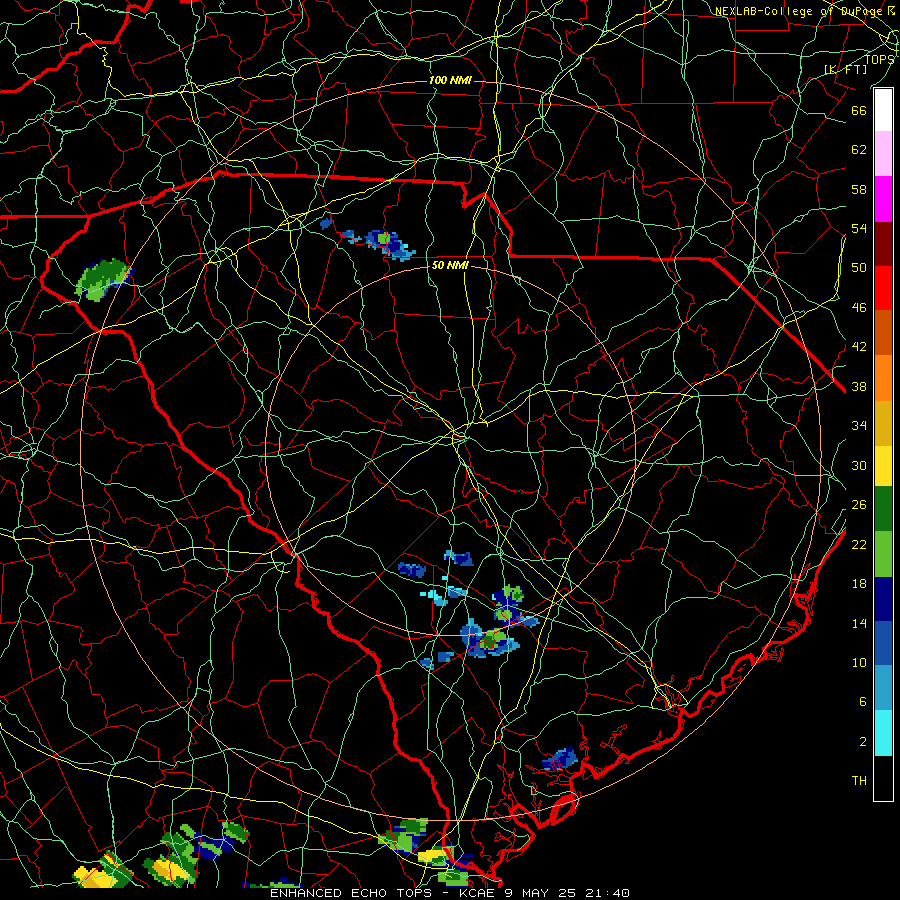Viewport: 900px width, 900px height.
Task: Click the cyan legend swatch
Action: click(883, 733)
